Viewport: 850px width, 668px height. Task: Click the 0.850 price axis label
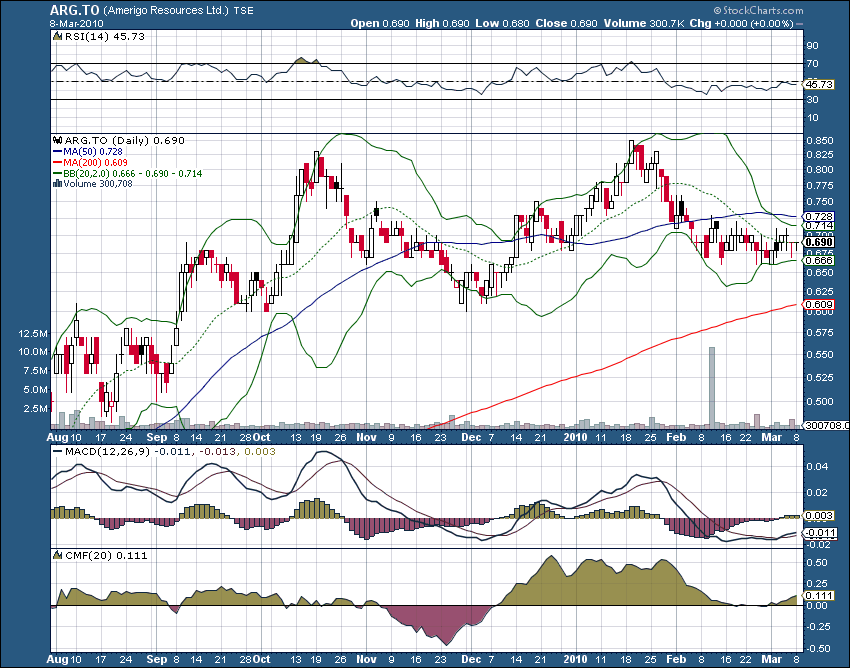coord(820,140)
